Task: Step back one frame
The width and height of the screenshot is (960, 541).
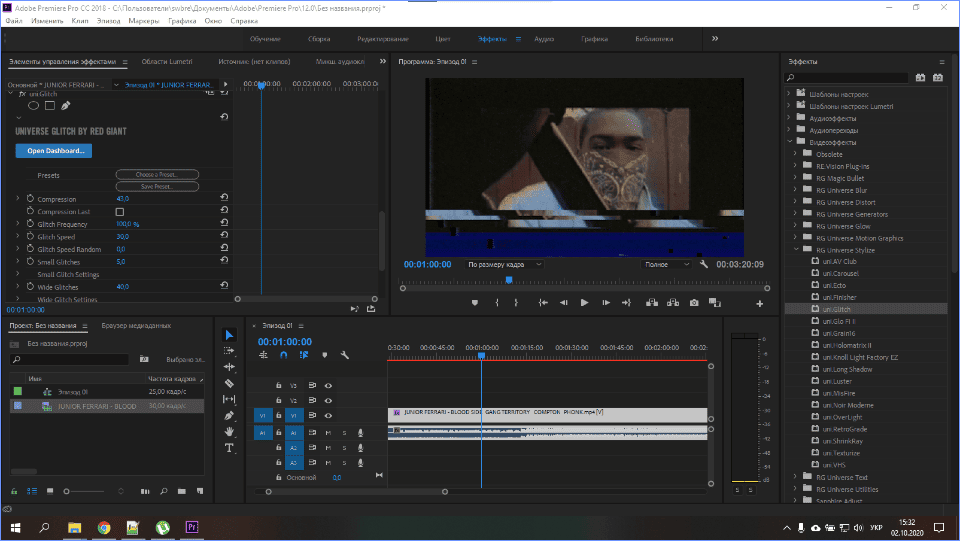Action: (x=563, y=302)
